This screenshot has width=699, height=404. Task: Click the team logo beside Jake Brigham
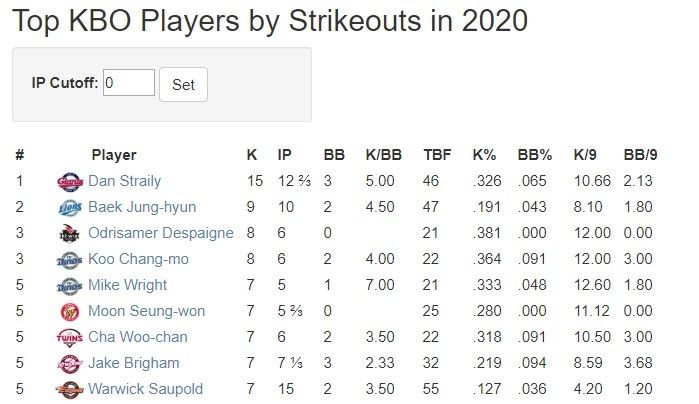(x=71, y=363)
